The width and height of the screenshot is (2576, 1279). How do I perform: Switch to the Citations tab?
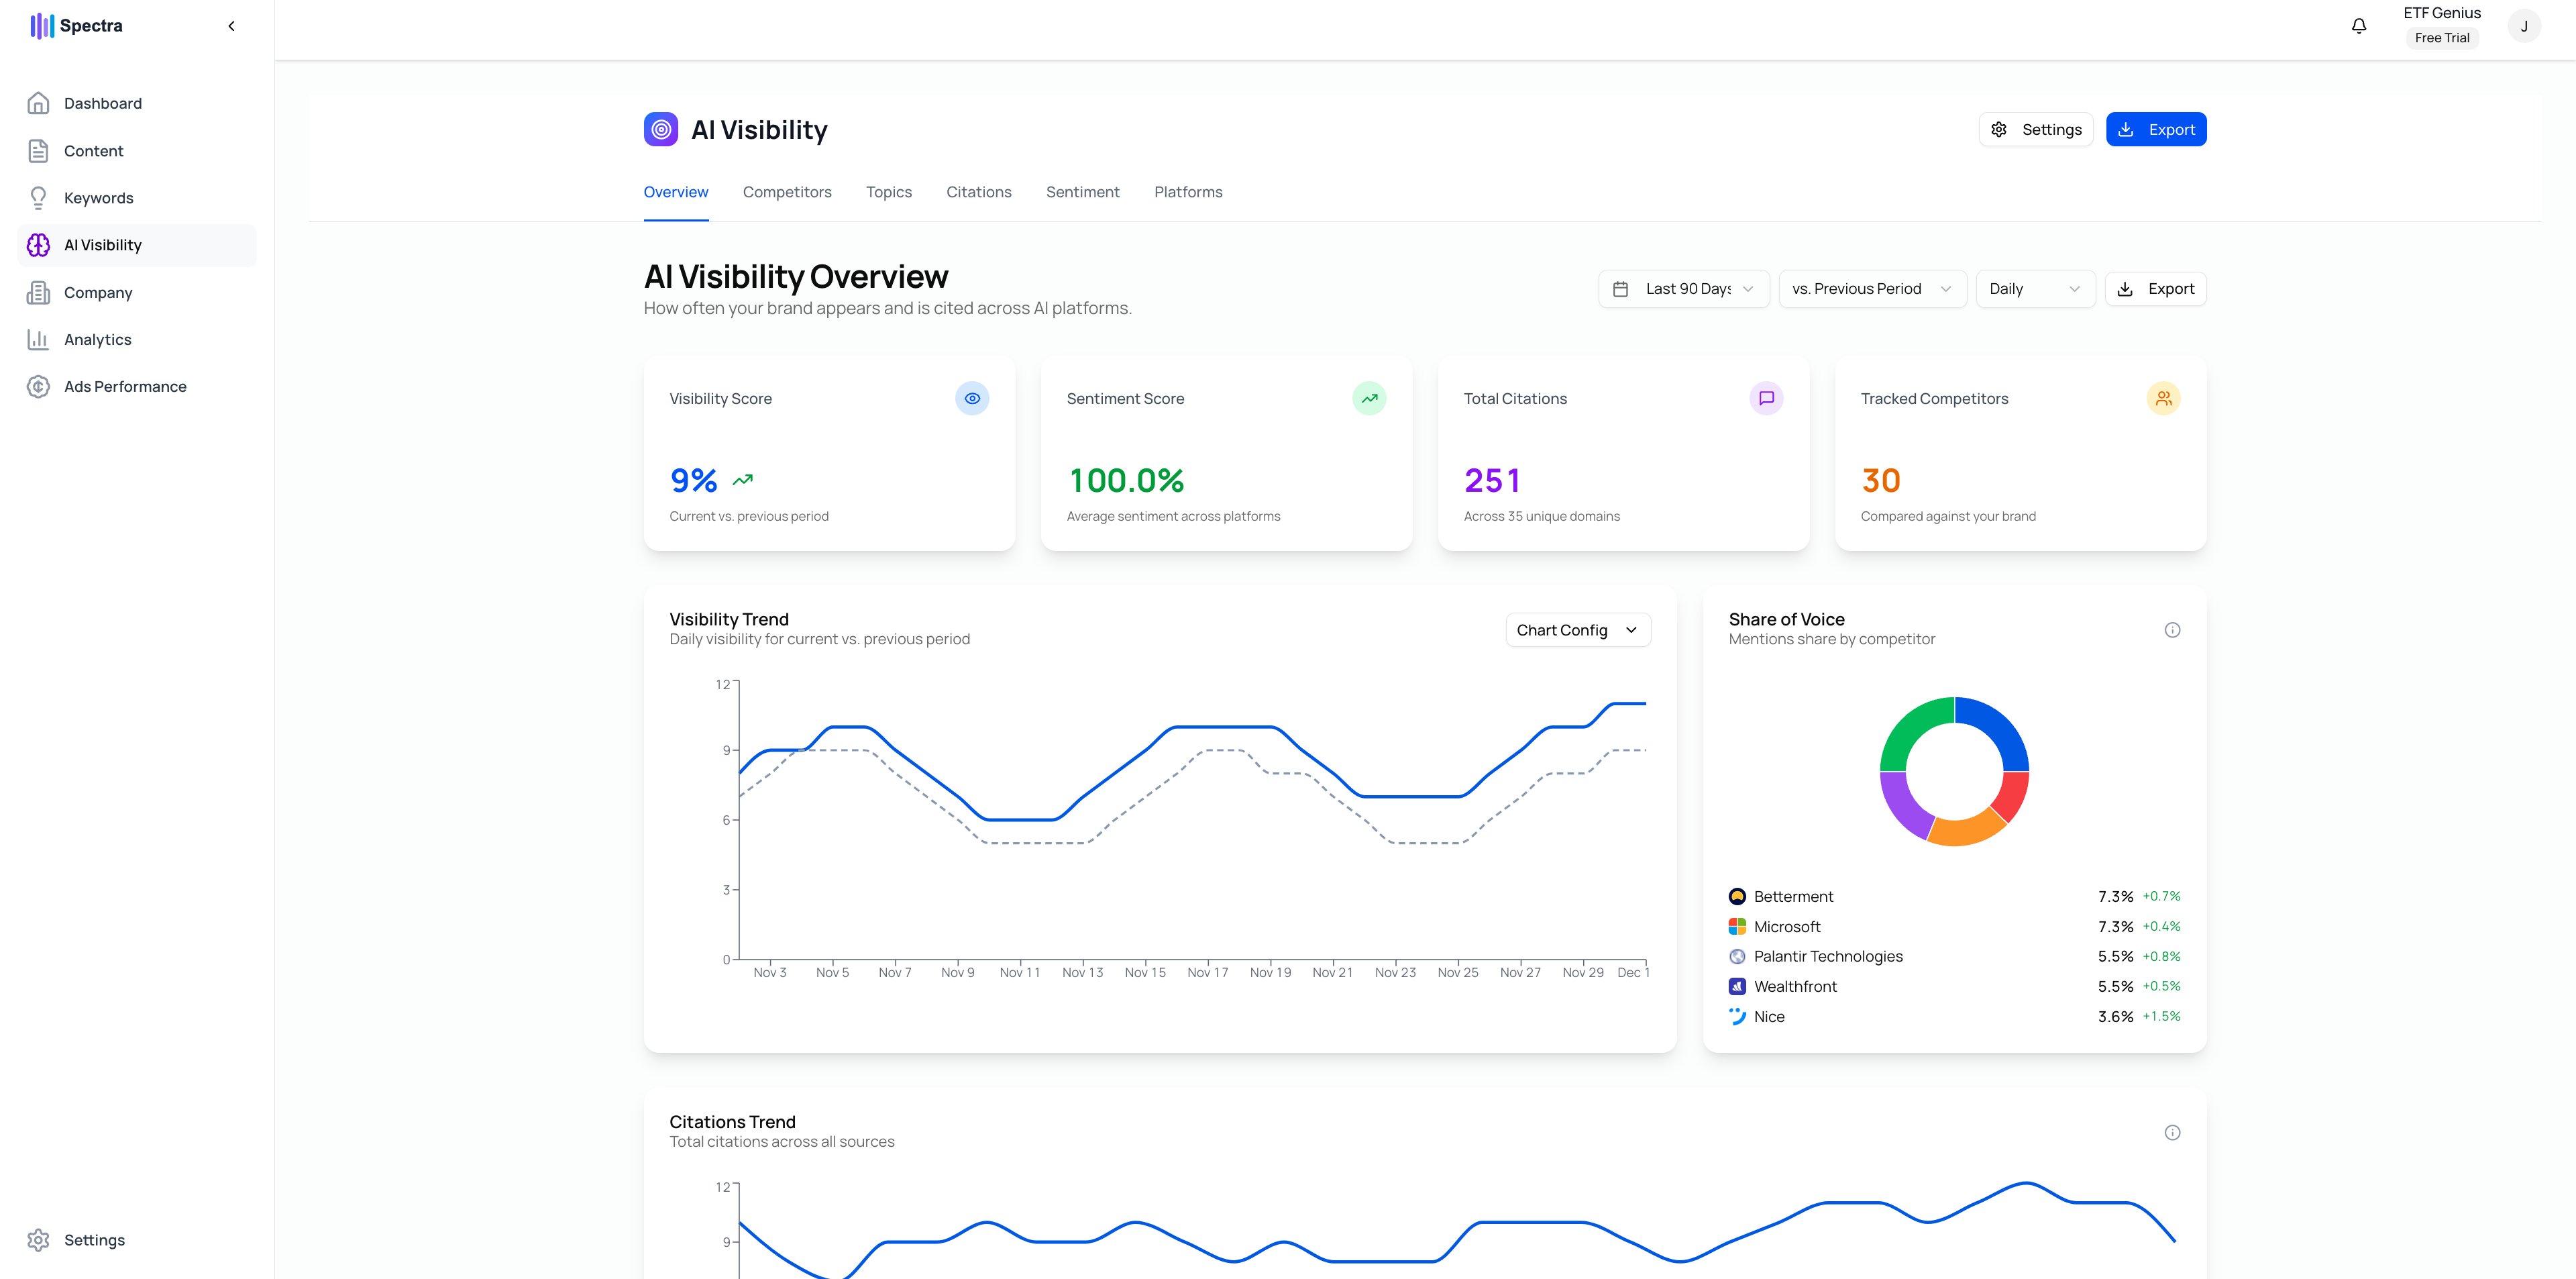tap(978, 192)
